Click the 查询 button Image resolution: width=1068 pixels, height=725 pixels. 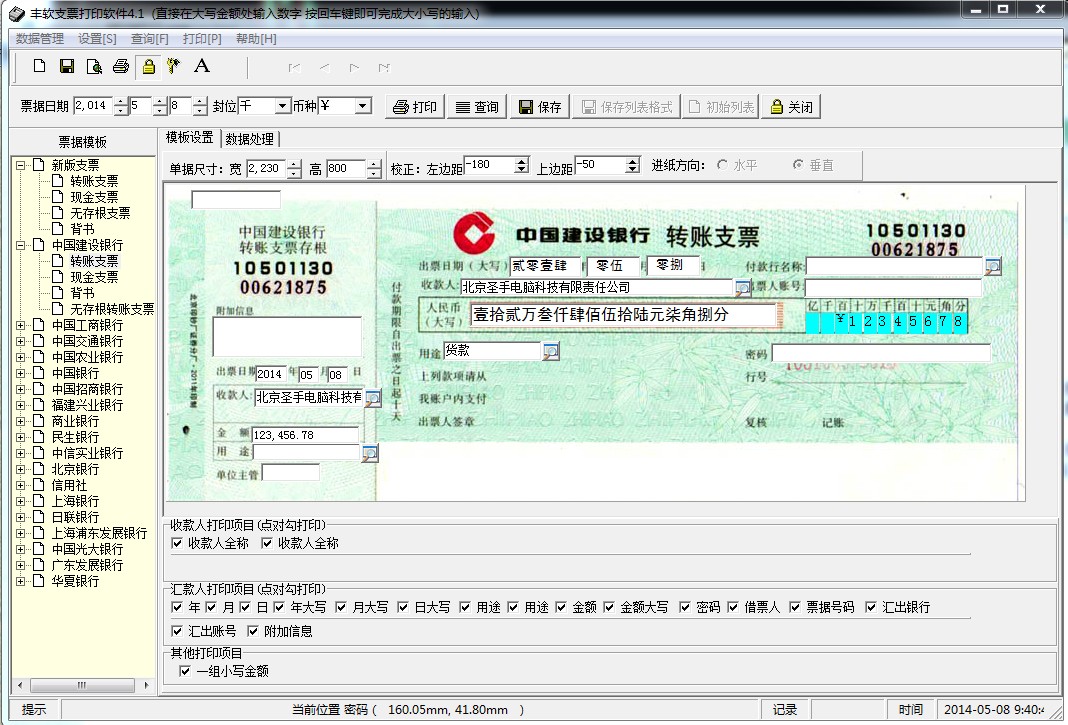pos(477,107)
